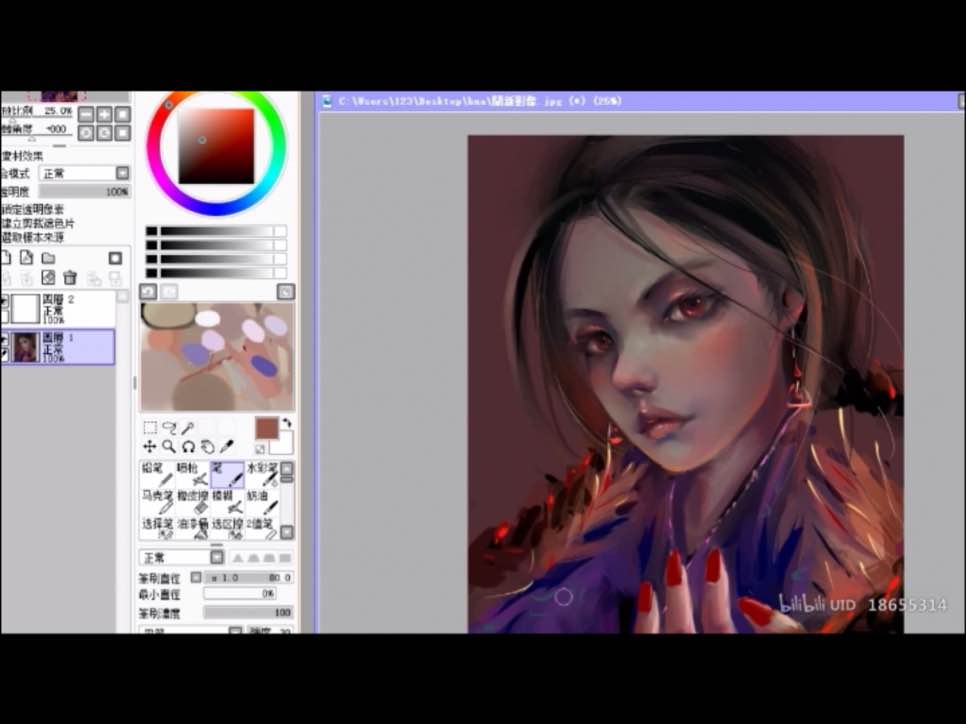This screenshot has width=966, height=724.
Task: Rotate the canvas view counterclockwise
Action: [86, 132]
